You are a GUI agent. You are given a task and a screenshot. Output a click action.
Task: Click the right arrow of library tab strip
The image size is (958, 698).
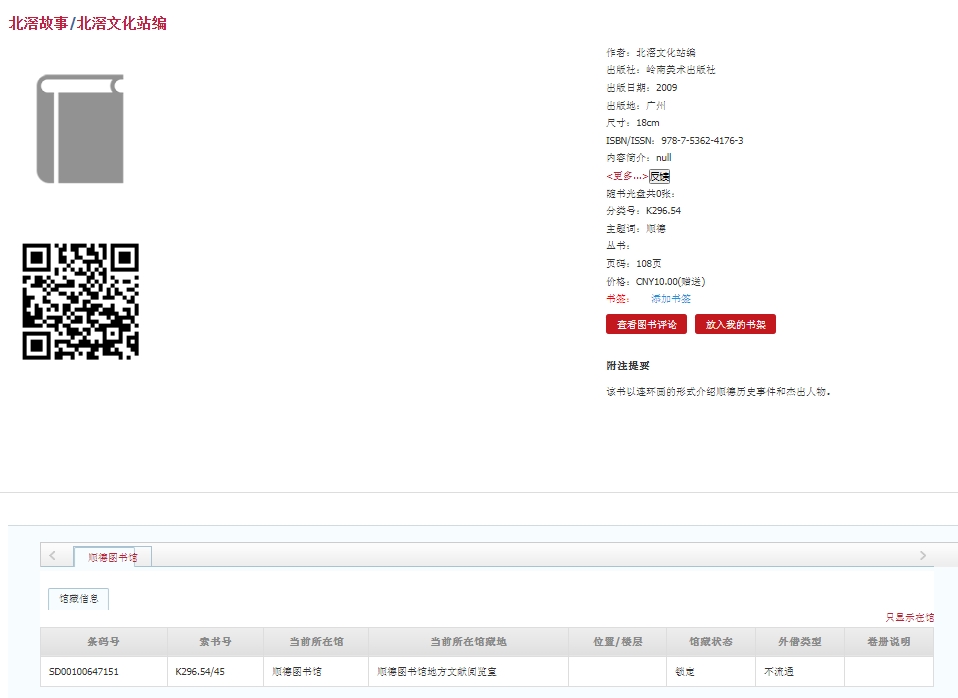923,556
